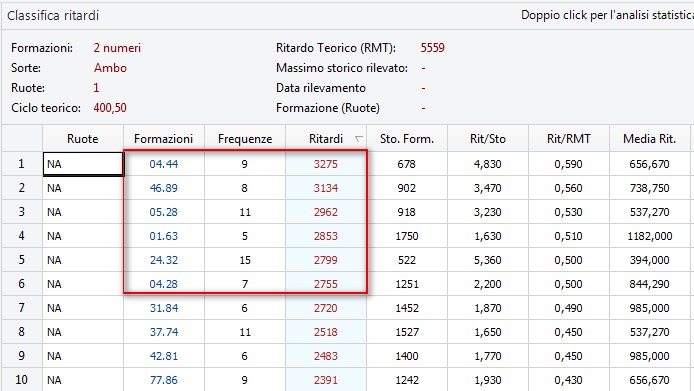Click the NA cell in row 6
The width and height of the screenshot is (694, 391).
(83, 284)
